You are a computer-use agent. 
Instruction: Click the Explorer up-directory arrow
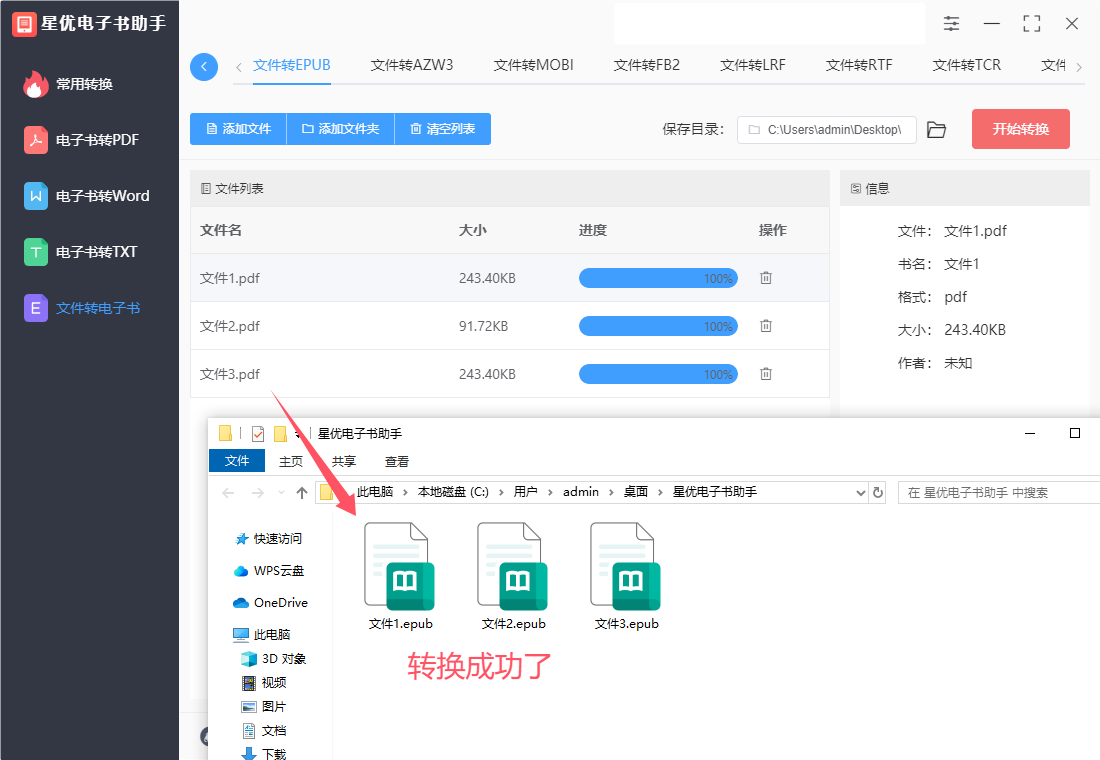click(x=302, y=493)
